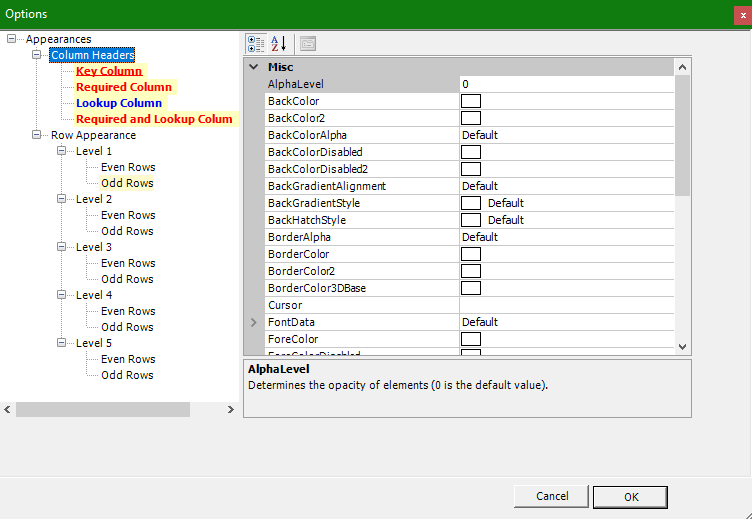Click the Categorized view icon
The height and width of the screenshot is (519, 752).
(255, 44)
